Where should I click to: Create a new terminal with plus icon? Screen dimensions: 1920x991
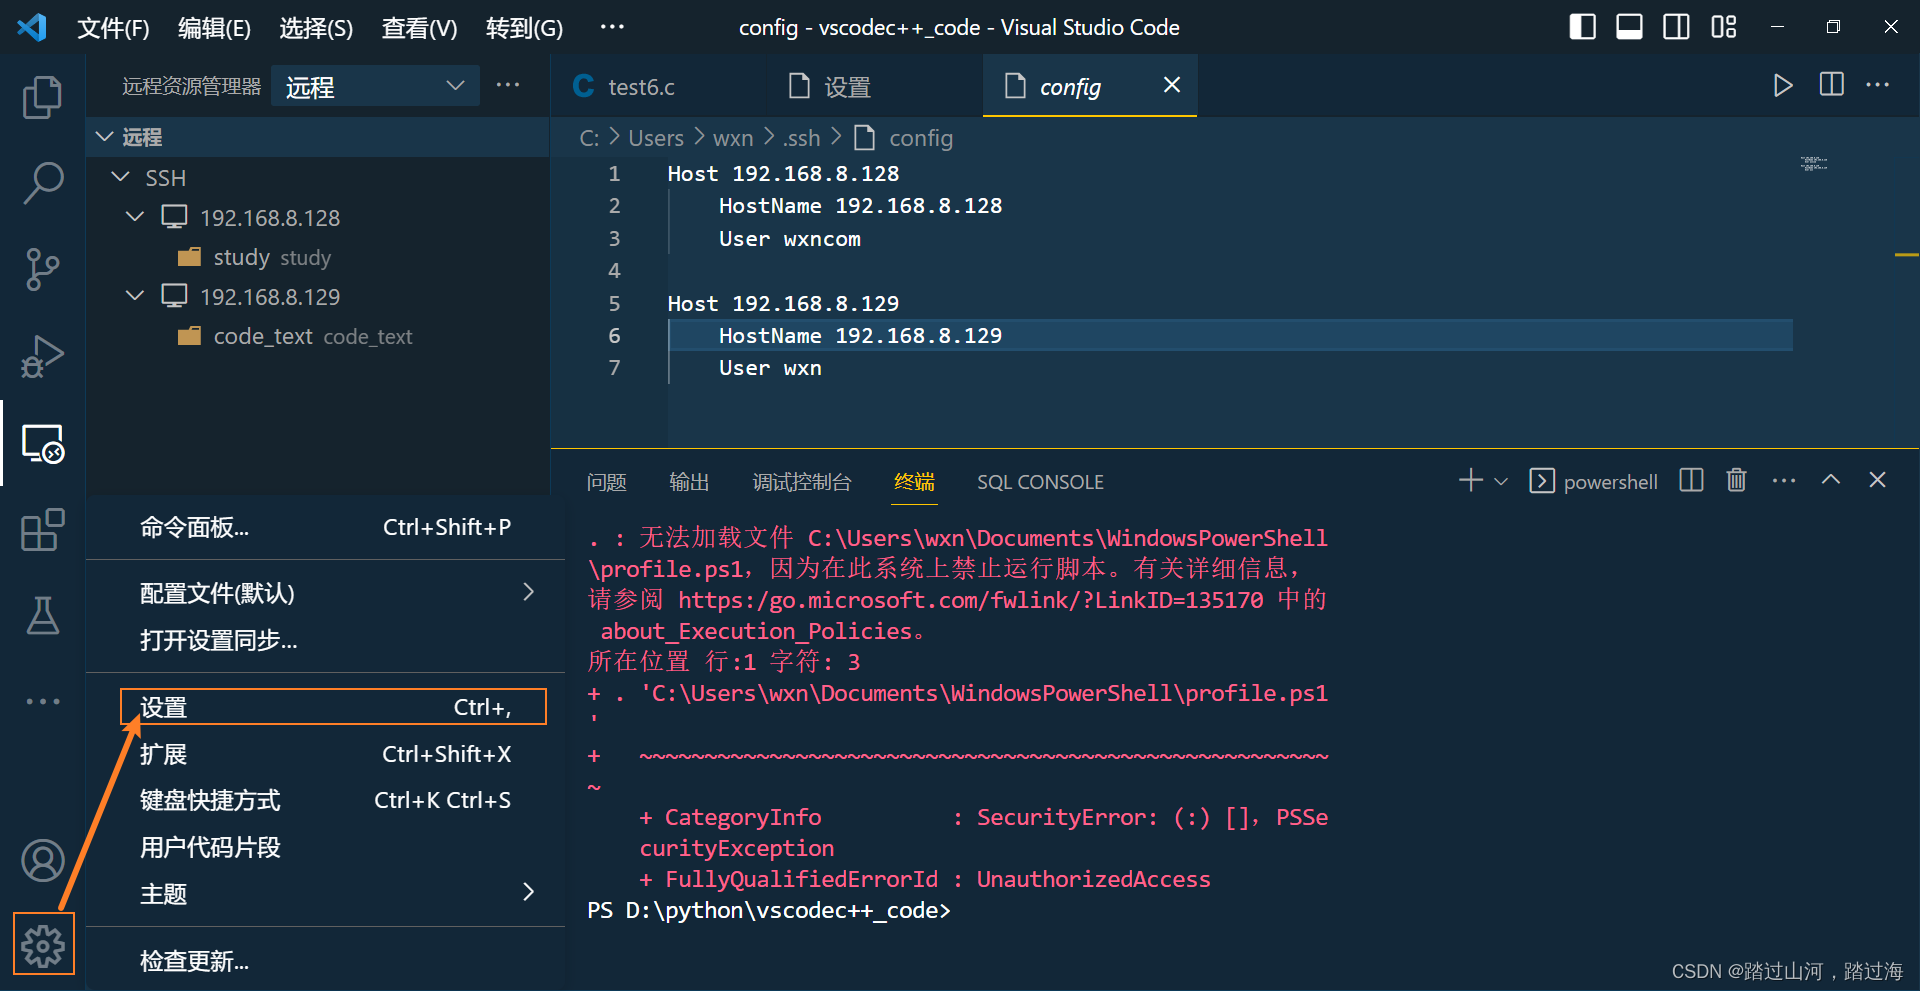pos(1470,481)
